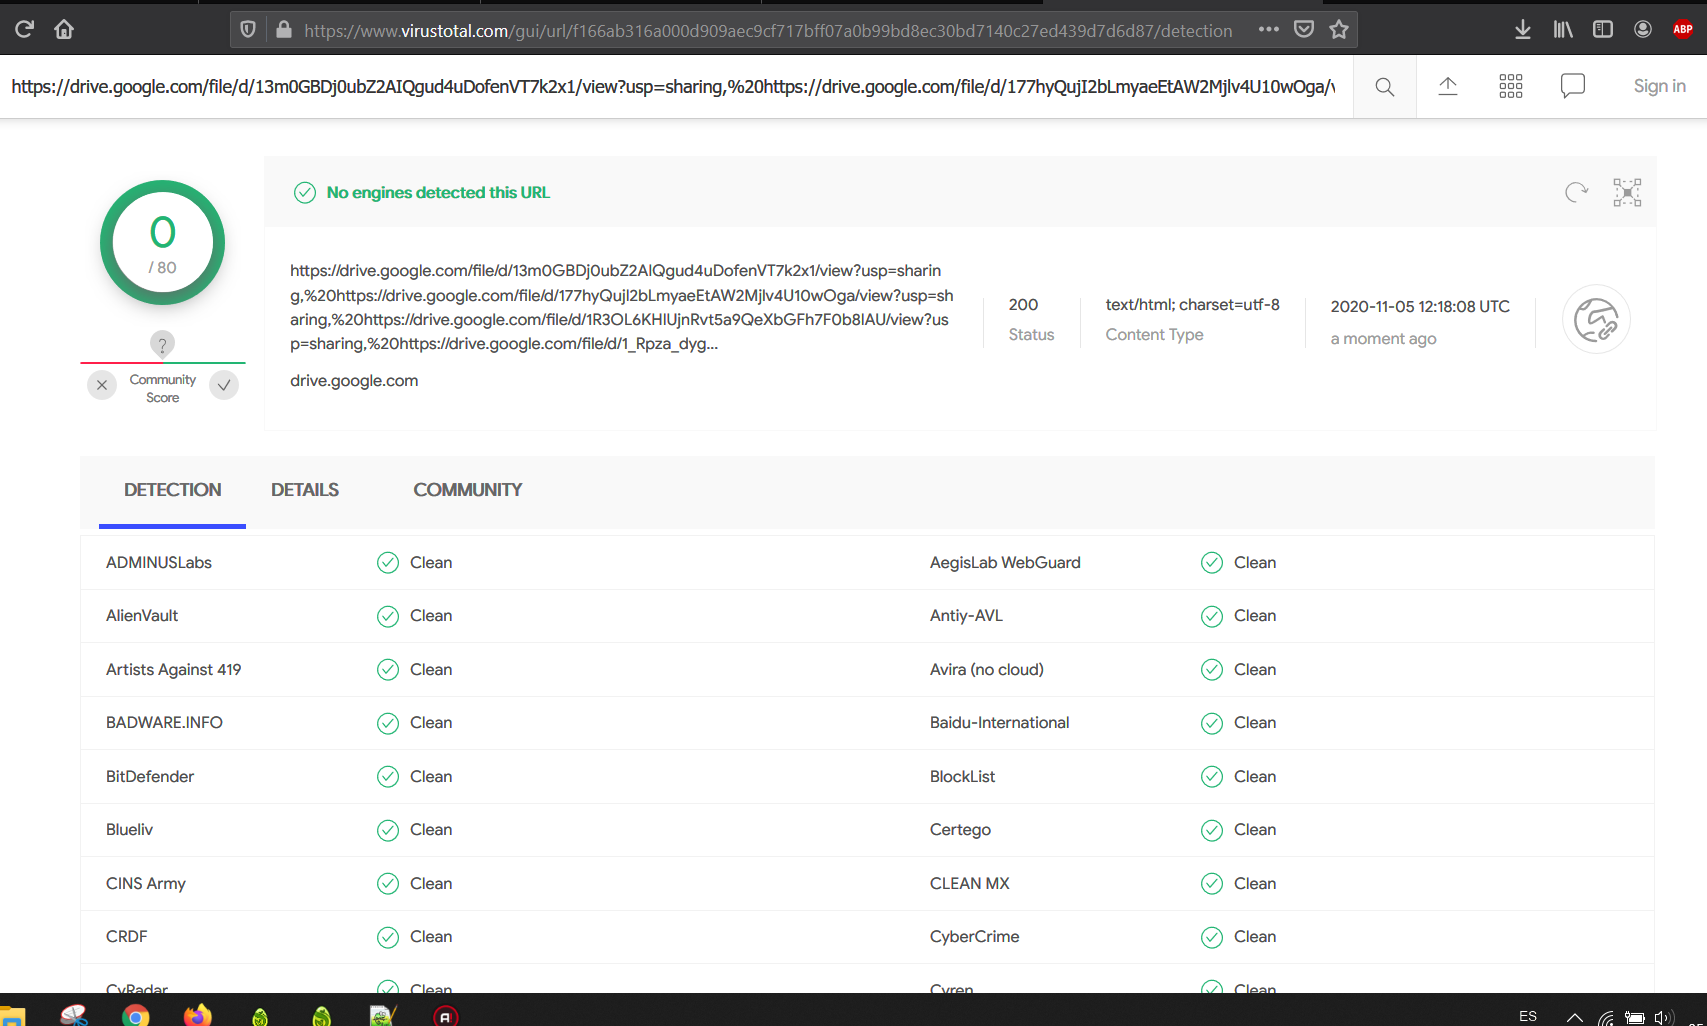Toggle the browser sidebar icon
The height and width of the screenshot is (1026, 1707).
[x=1603, y=30]
